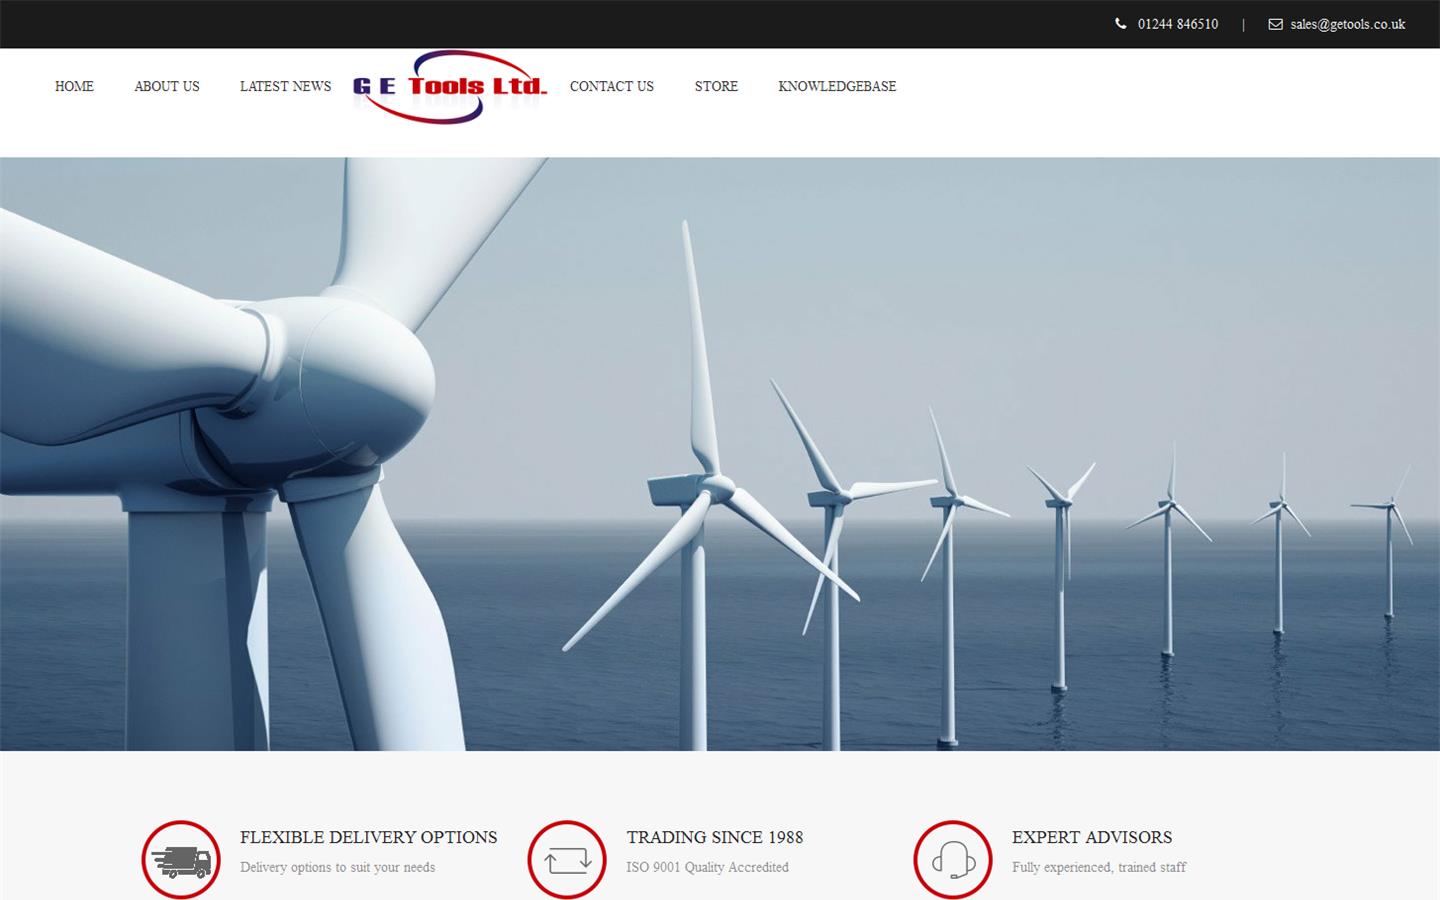Viewport: 1440px width, 900px height.
Task: Open the KNOWLEDGEBASE section
Action: pyautogui.click(x=837, y=86)
